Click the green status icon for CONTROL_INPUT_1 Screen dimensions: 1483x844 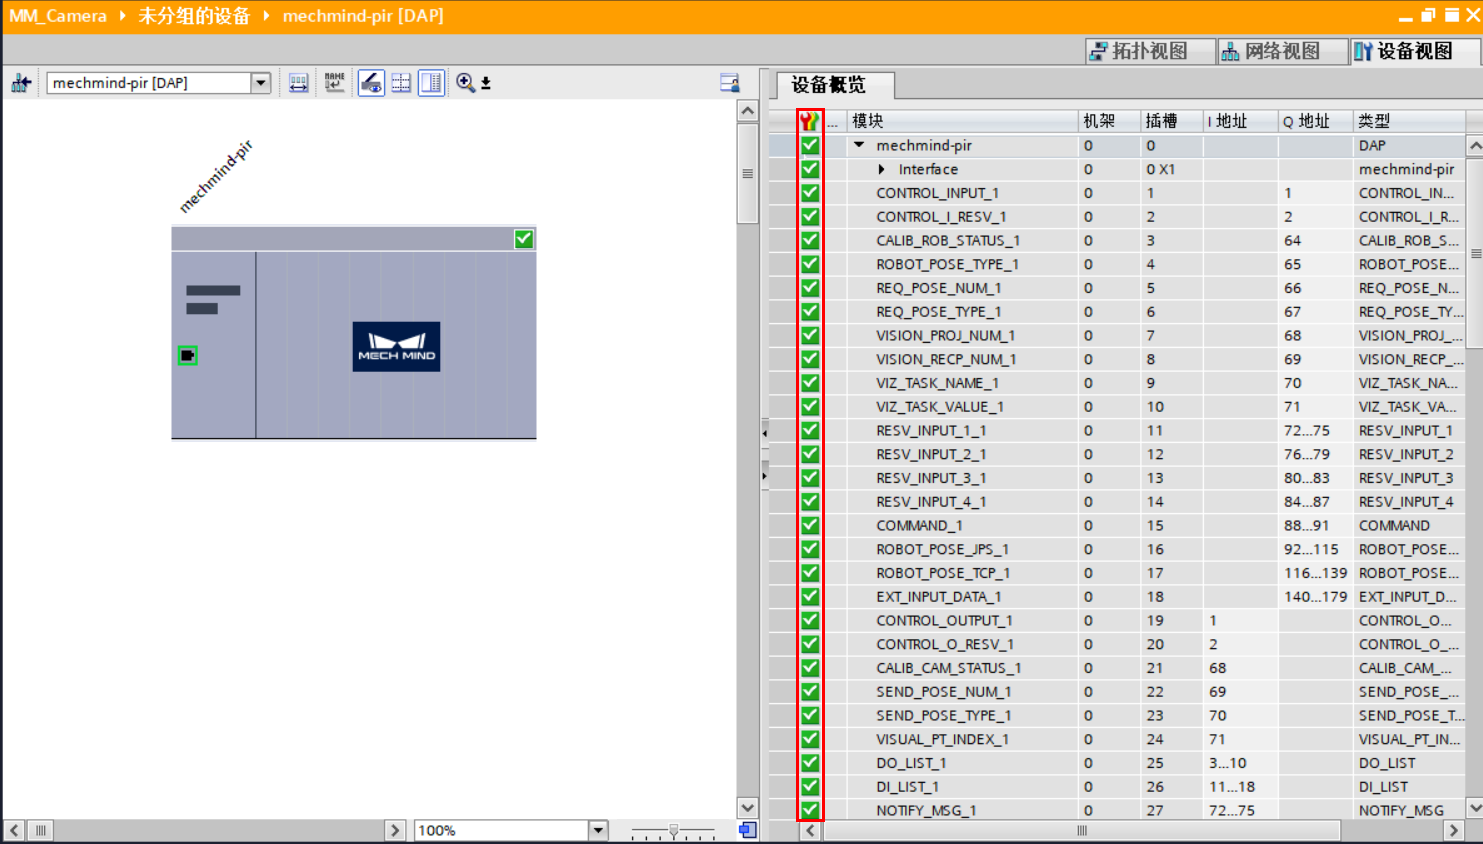click(x=810, y=193)
